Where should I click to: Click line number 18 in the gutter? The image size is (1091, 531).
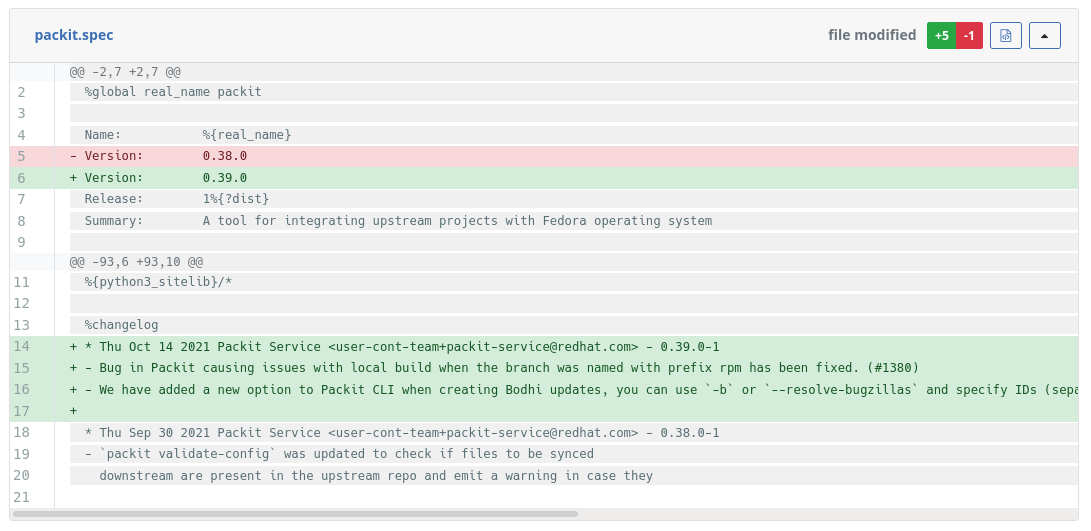22,433
